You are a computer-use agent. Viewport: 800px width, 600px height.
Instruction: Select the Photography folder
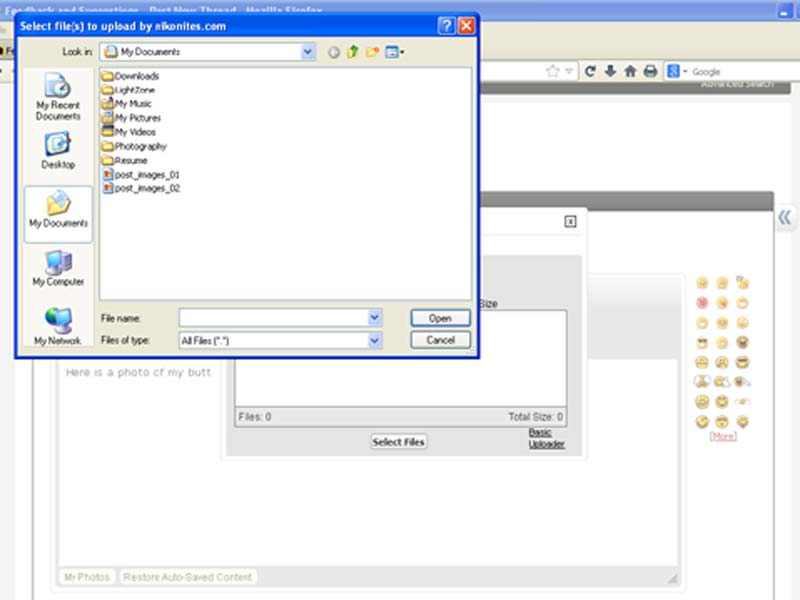point(139,146)
